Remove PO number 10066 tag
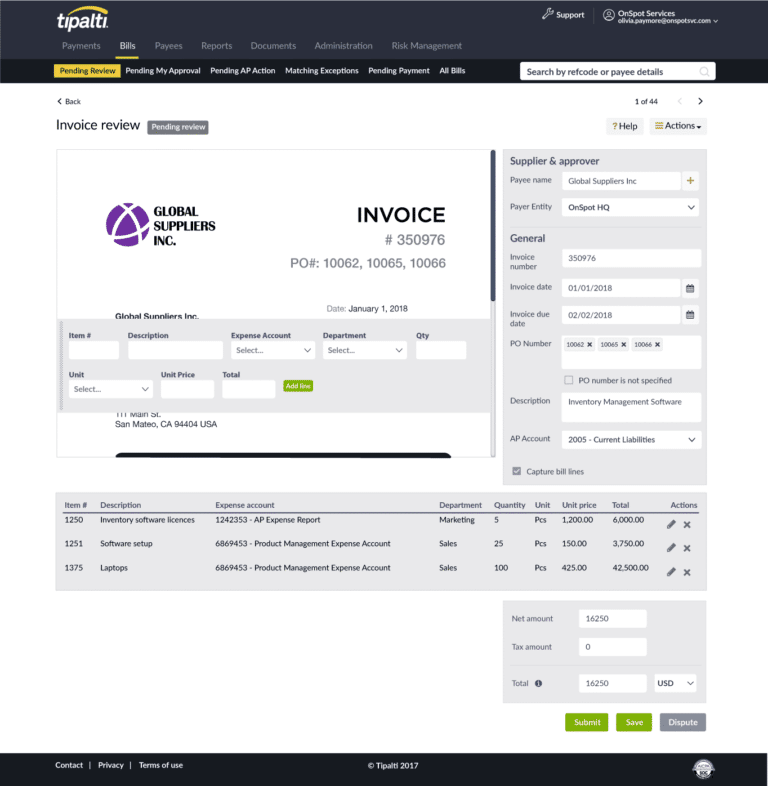 click(657, 344)
